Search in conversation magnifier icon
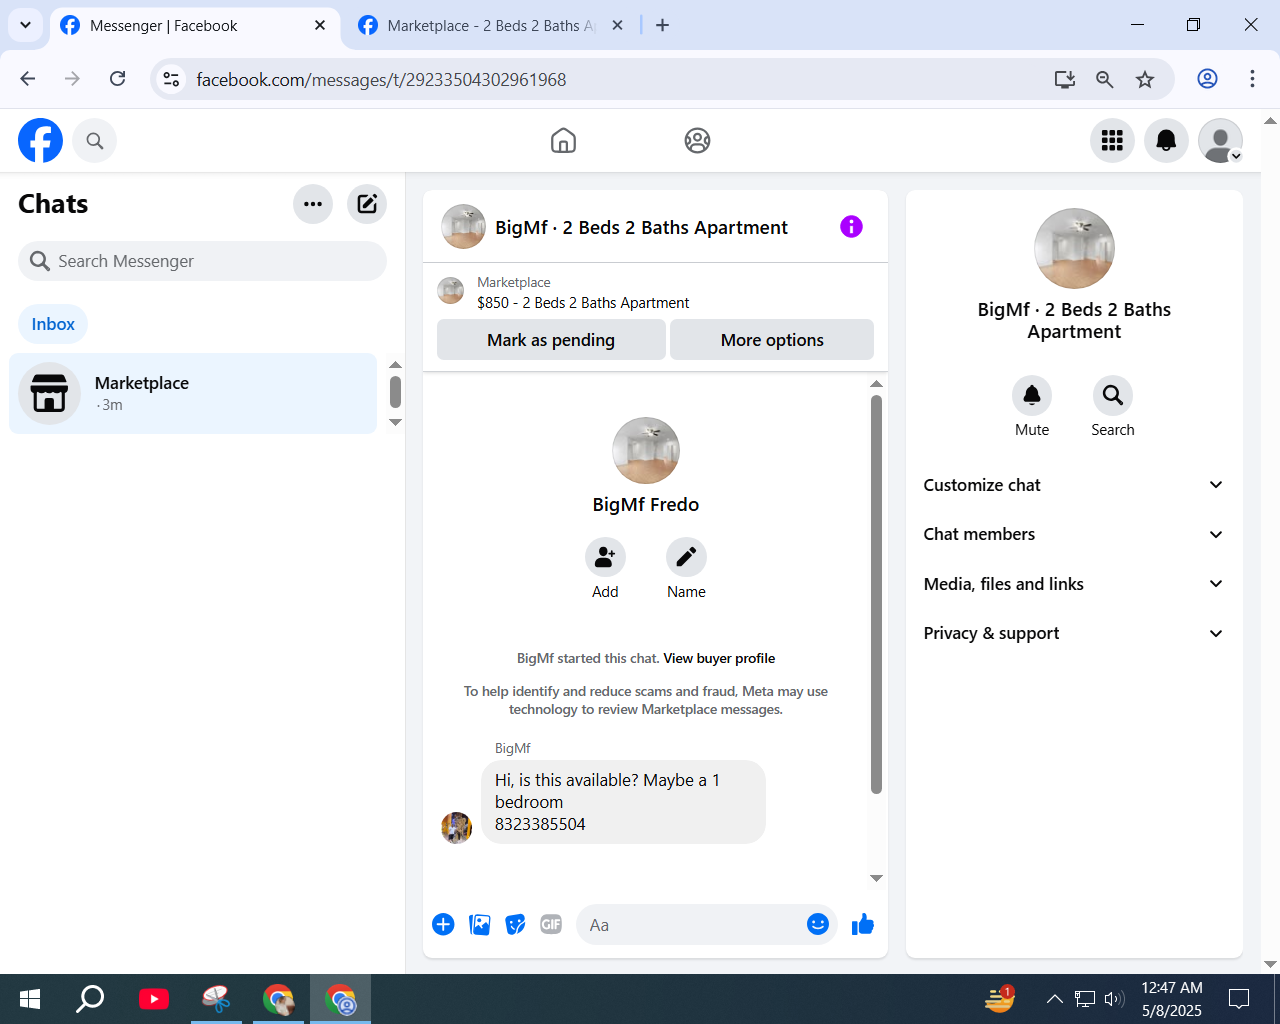Image resolution: width=1280 pixels, height=1024 pixels. [1113, 396]
